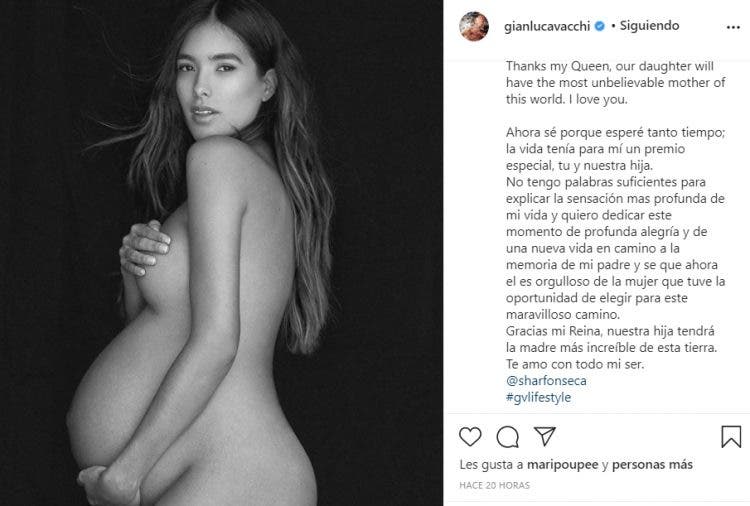The height and width of the screenshot is (506, 750).
Task: Share the post via paper plane icon
Action: click(544, 436)
